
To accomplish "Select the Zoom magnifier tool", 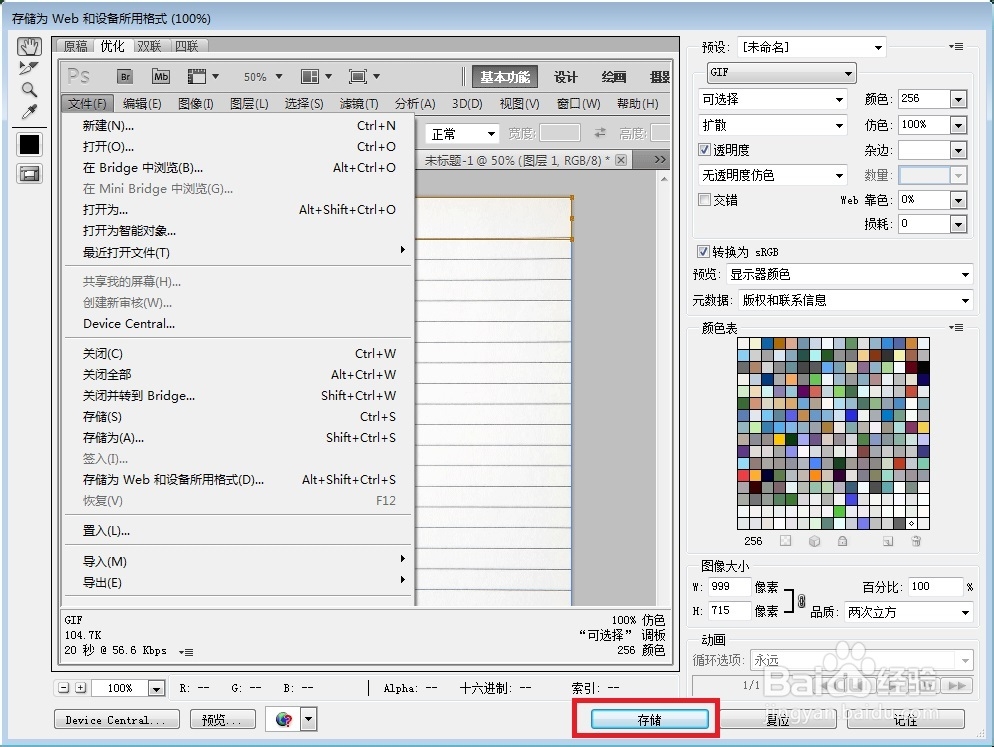I will (29, 89).
